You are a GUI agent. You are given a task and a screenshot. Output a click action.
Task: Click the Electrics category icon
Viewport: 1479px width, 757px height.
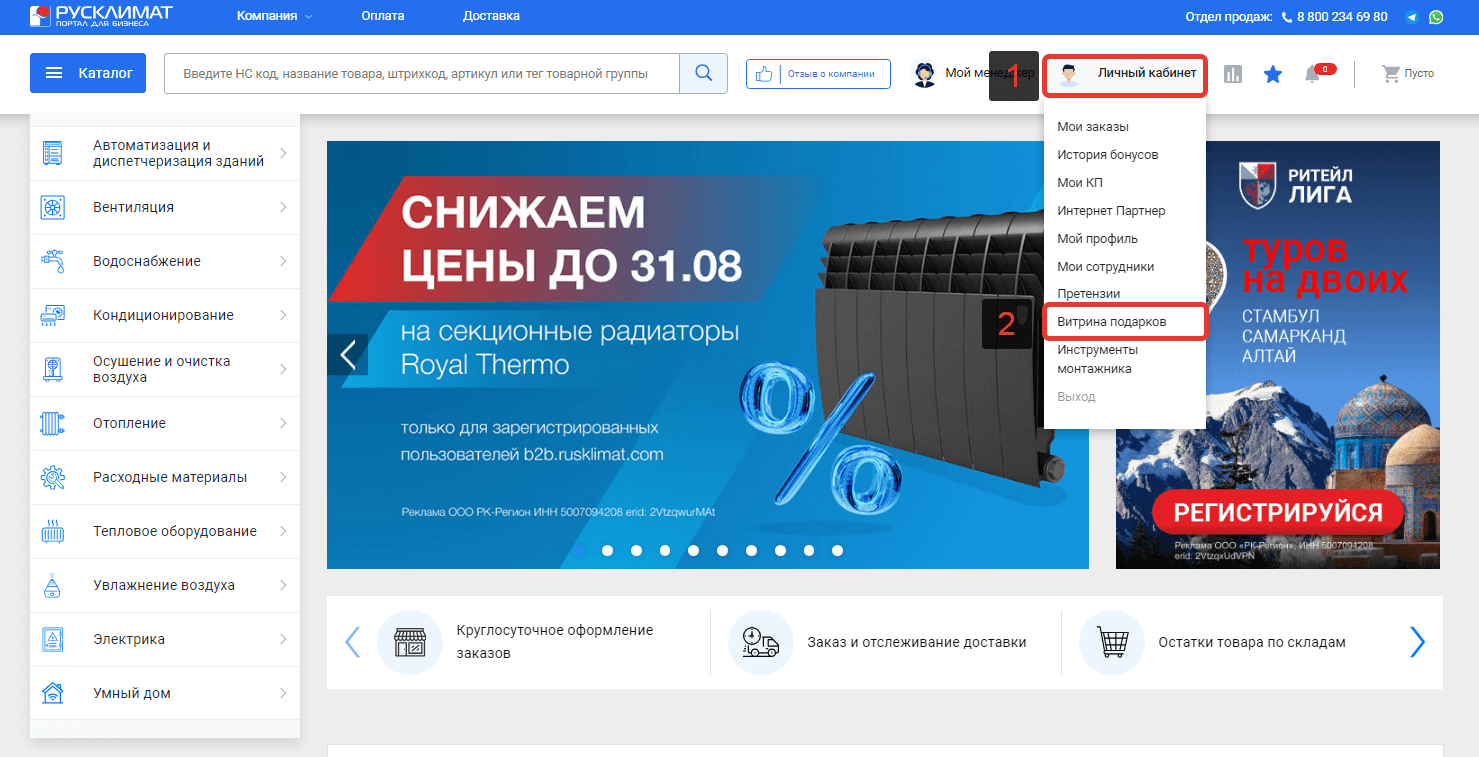[x=53, y=639]
